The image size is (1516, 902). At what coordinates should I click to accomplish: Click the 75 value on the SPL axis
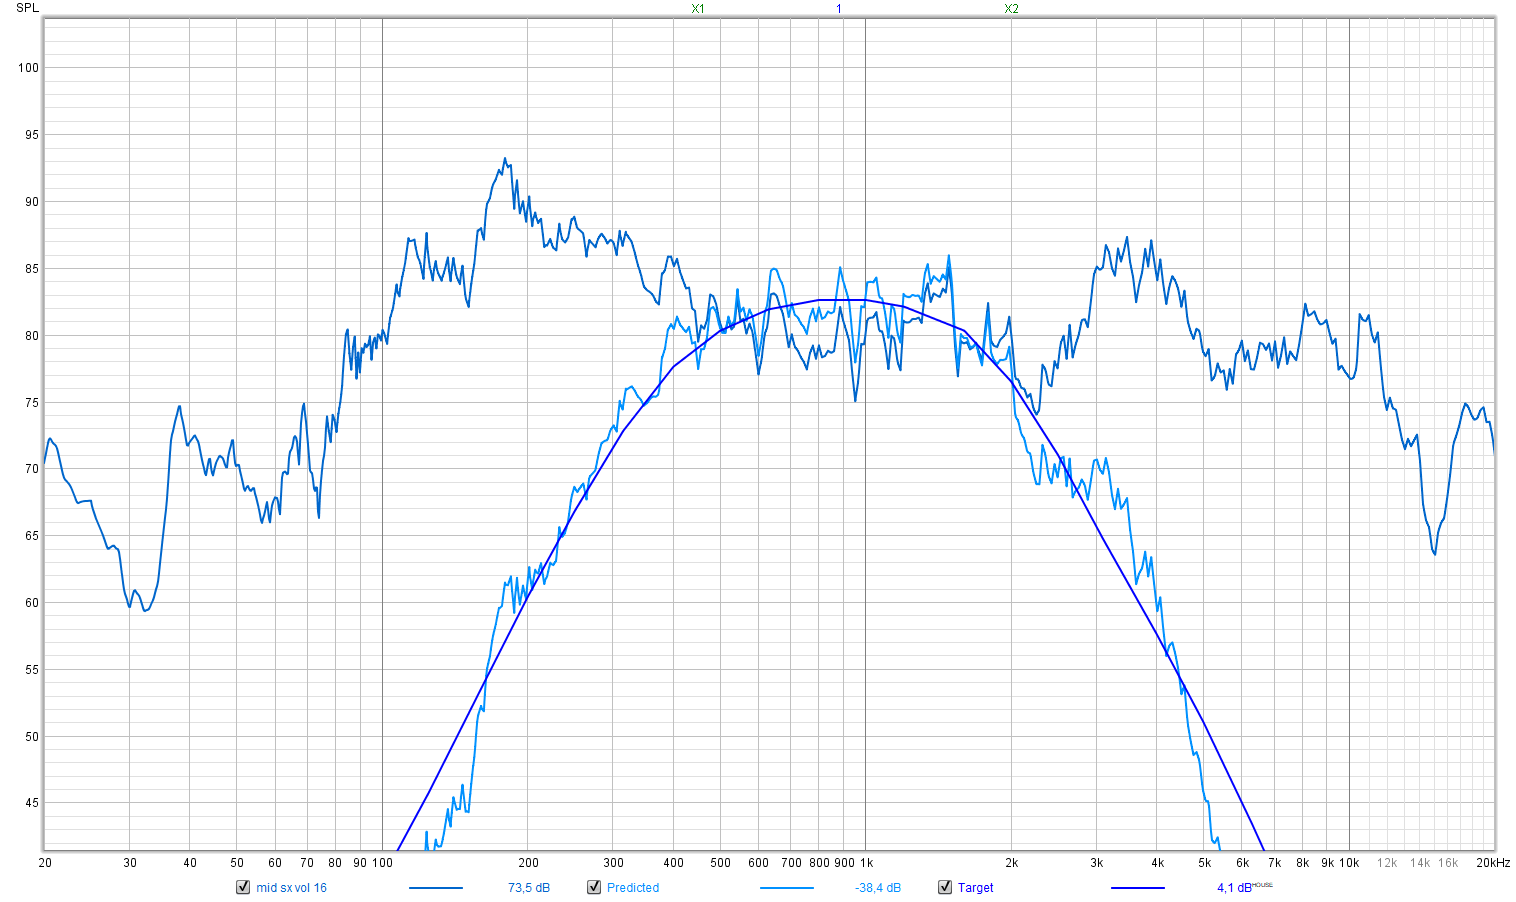32,403
